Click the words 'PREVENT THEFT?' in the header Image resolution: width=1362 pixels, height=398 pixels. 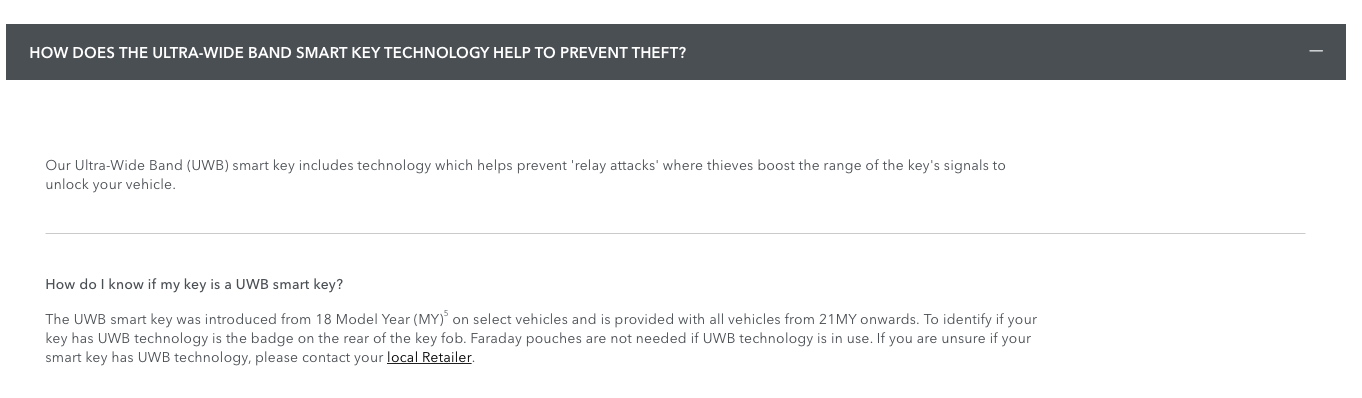[x=623, y=52]
